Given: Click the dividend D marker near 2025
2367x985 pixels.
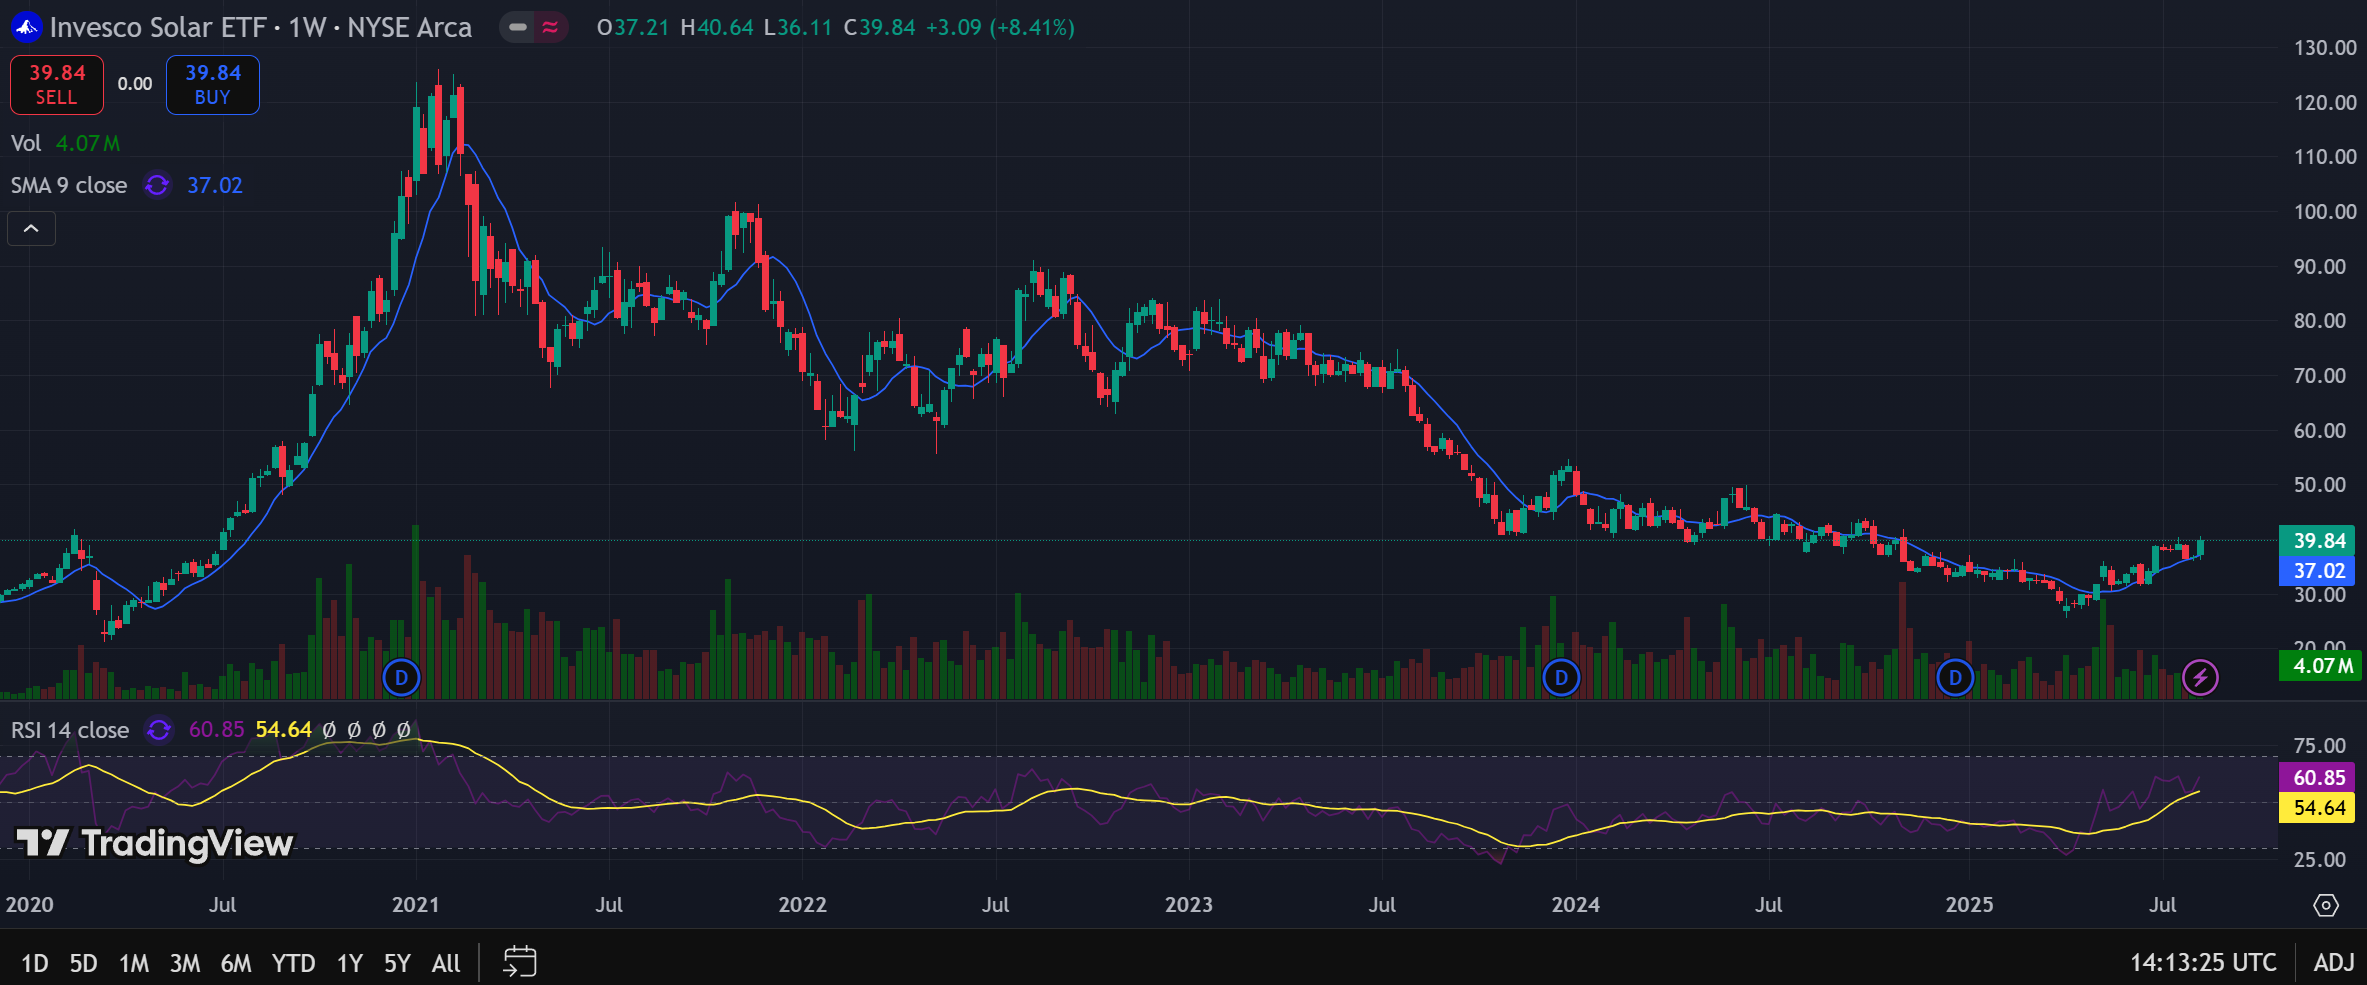Looking at the screenshot, I should (x=1955, y=678).
